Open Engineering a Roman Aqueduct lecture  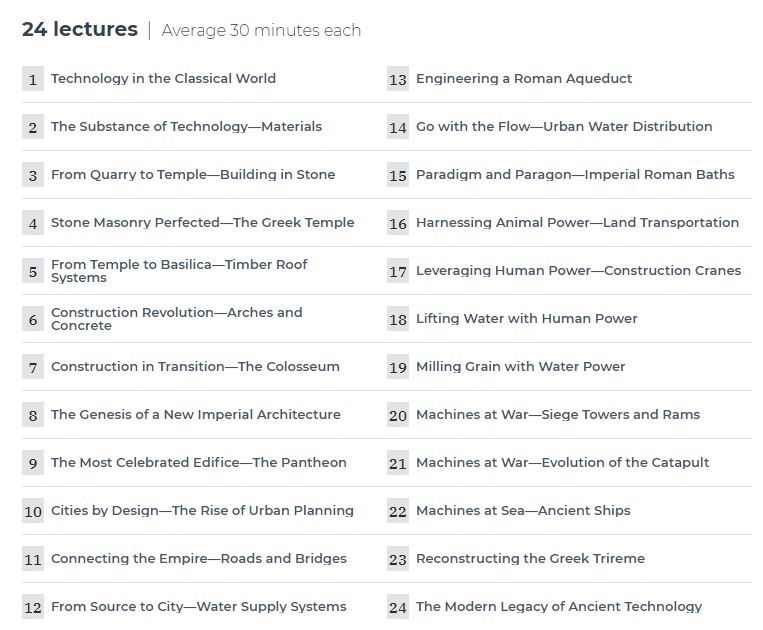[524, 79]
